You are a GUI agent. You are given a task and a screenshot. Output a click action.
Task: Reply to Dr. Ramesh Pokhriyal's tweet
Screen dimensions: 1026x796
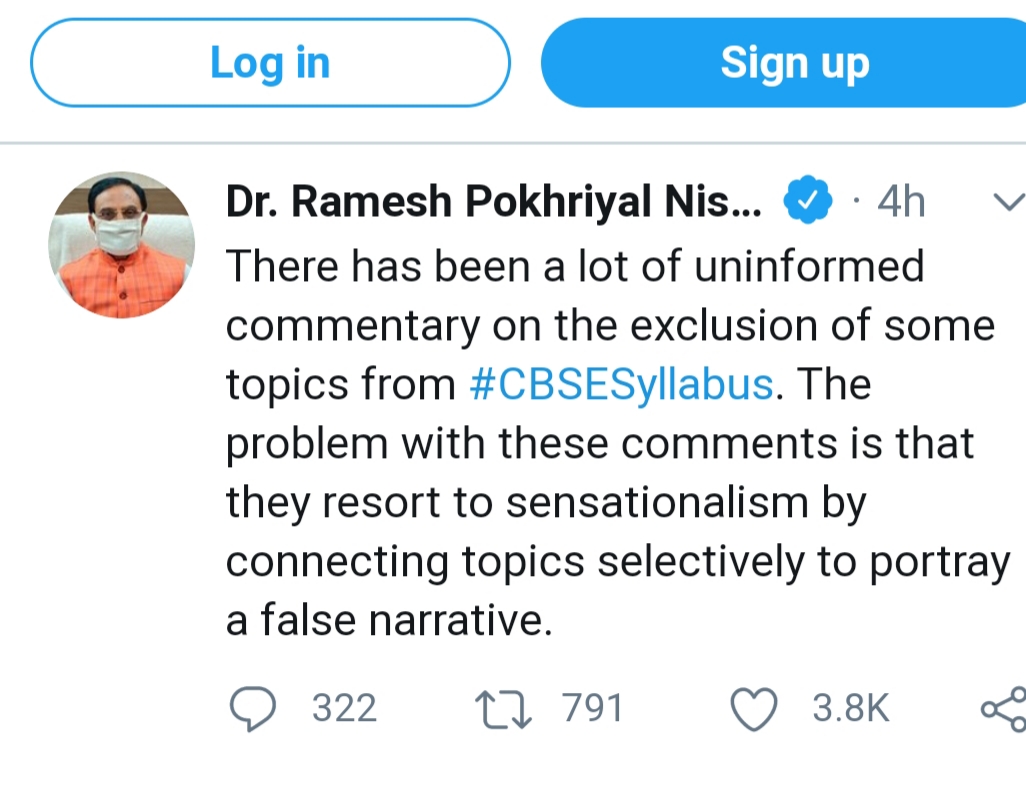(x=253, y=709)
